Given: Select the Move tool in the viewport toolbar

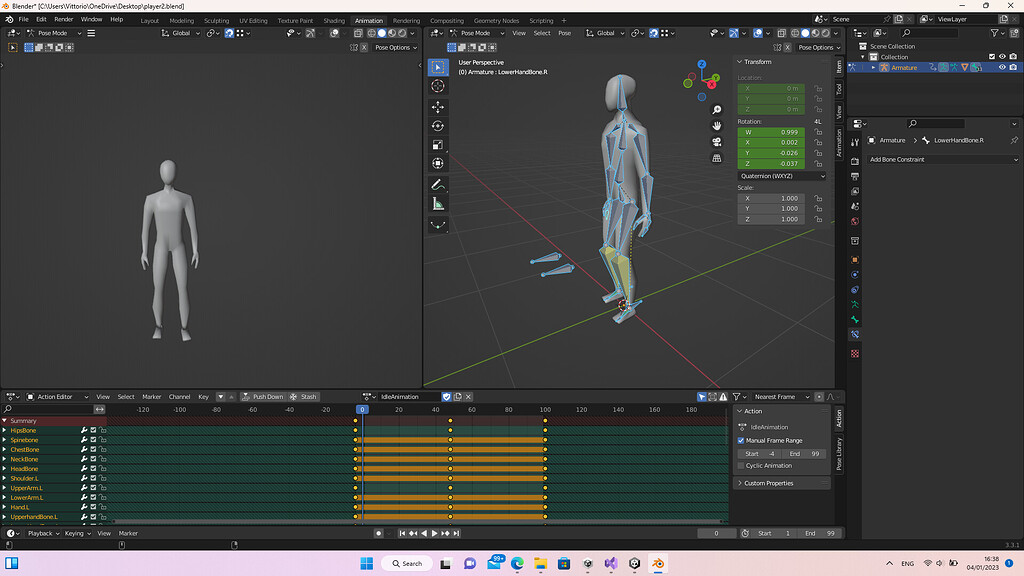Looking at the screenshot, I should pyautogui.click(x=438, y=108).
